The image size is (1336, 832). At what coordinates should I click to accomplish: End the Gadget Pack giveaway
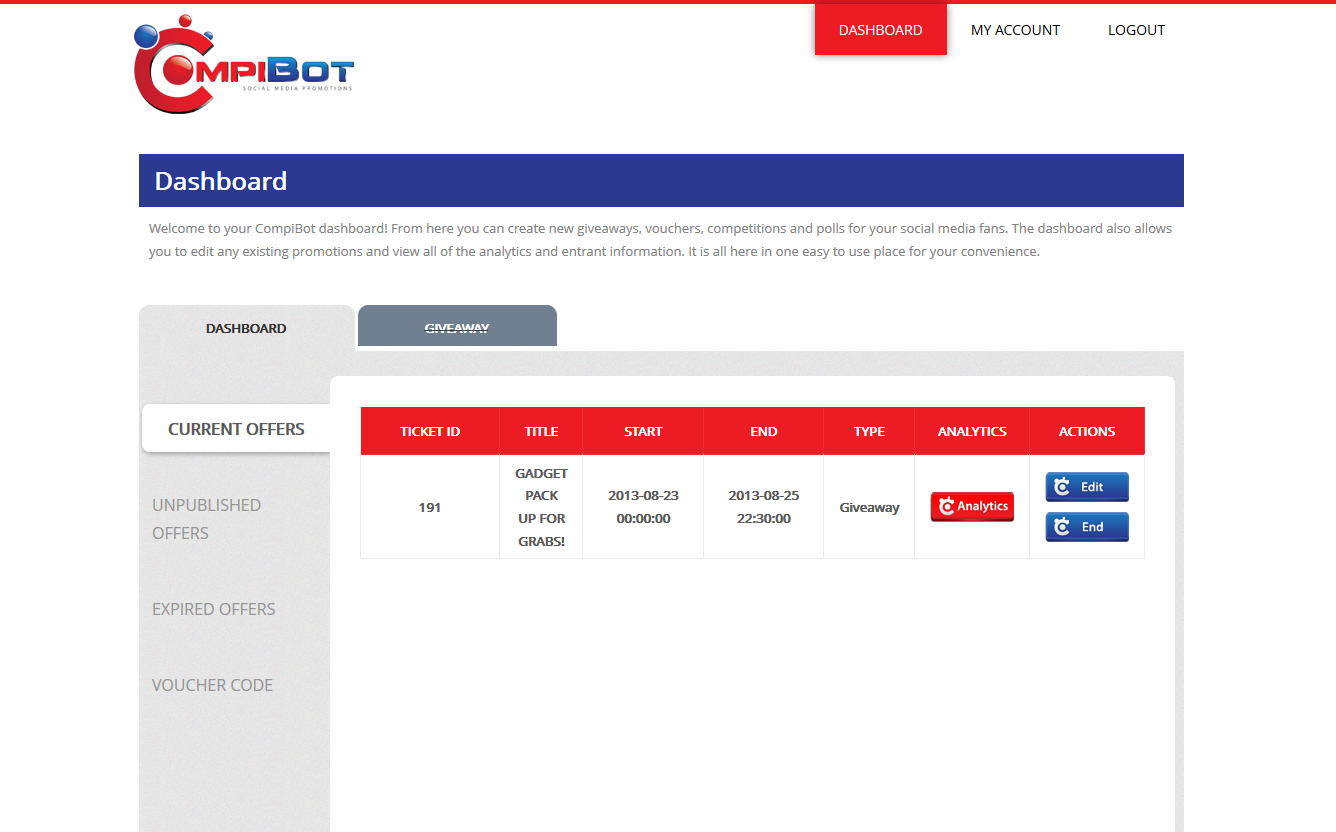(x=1087, y=527)
